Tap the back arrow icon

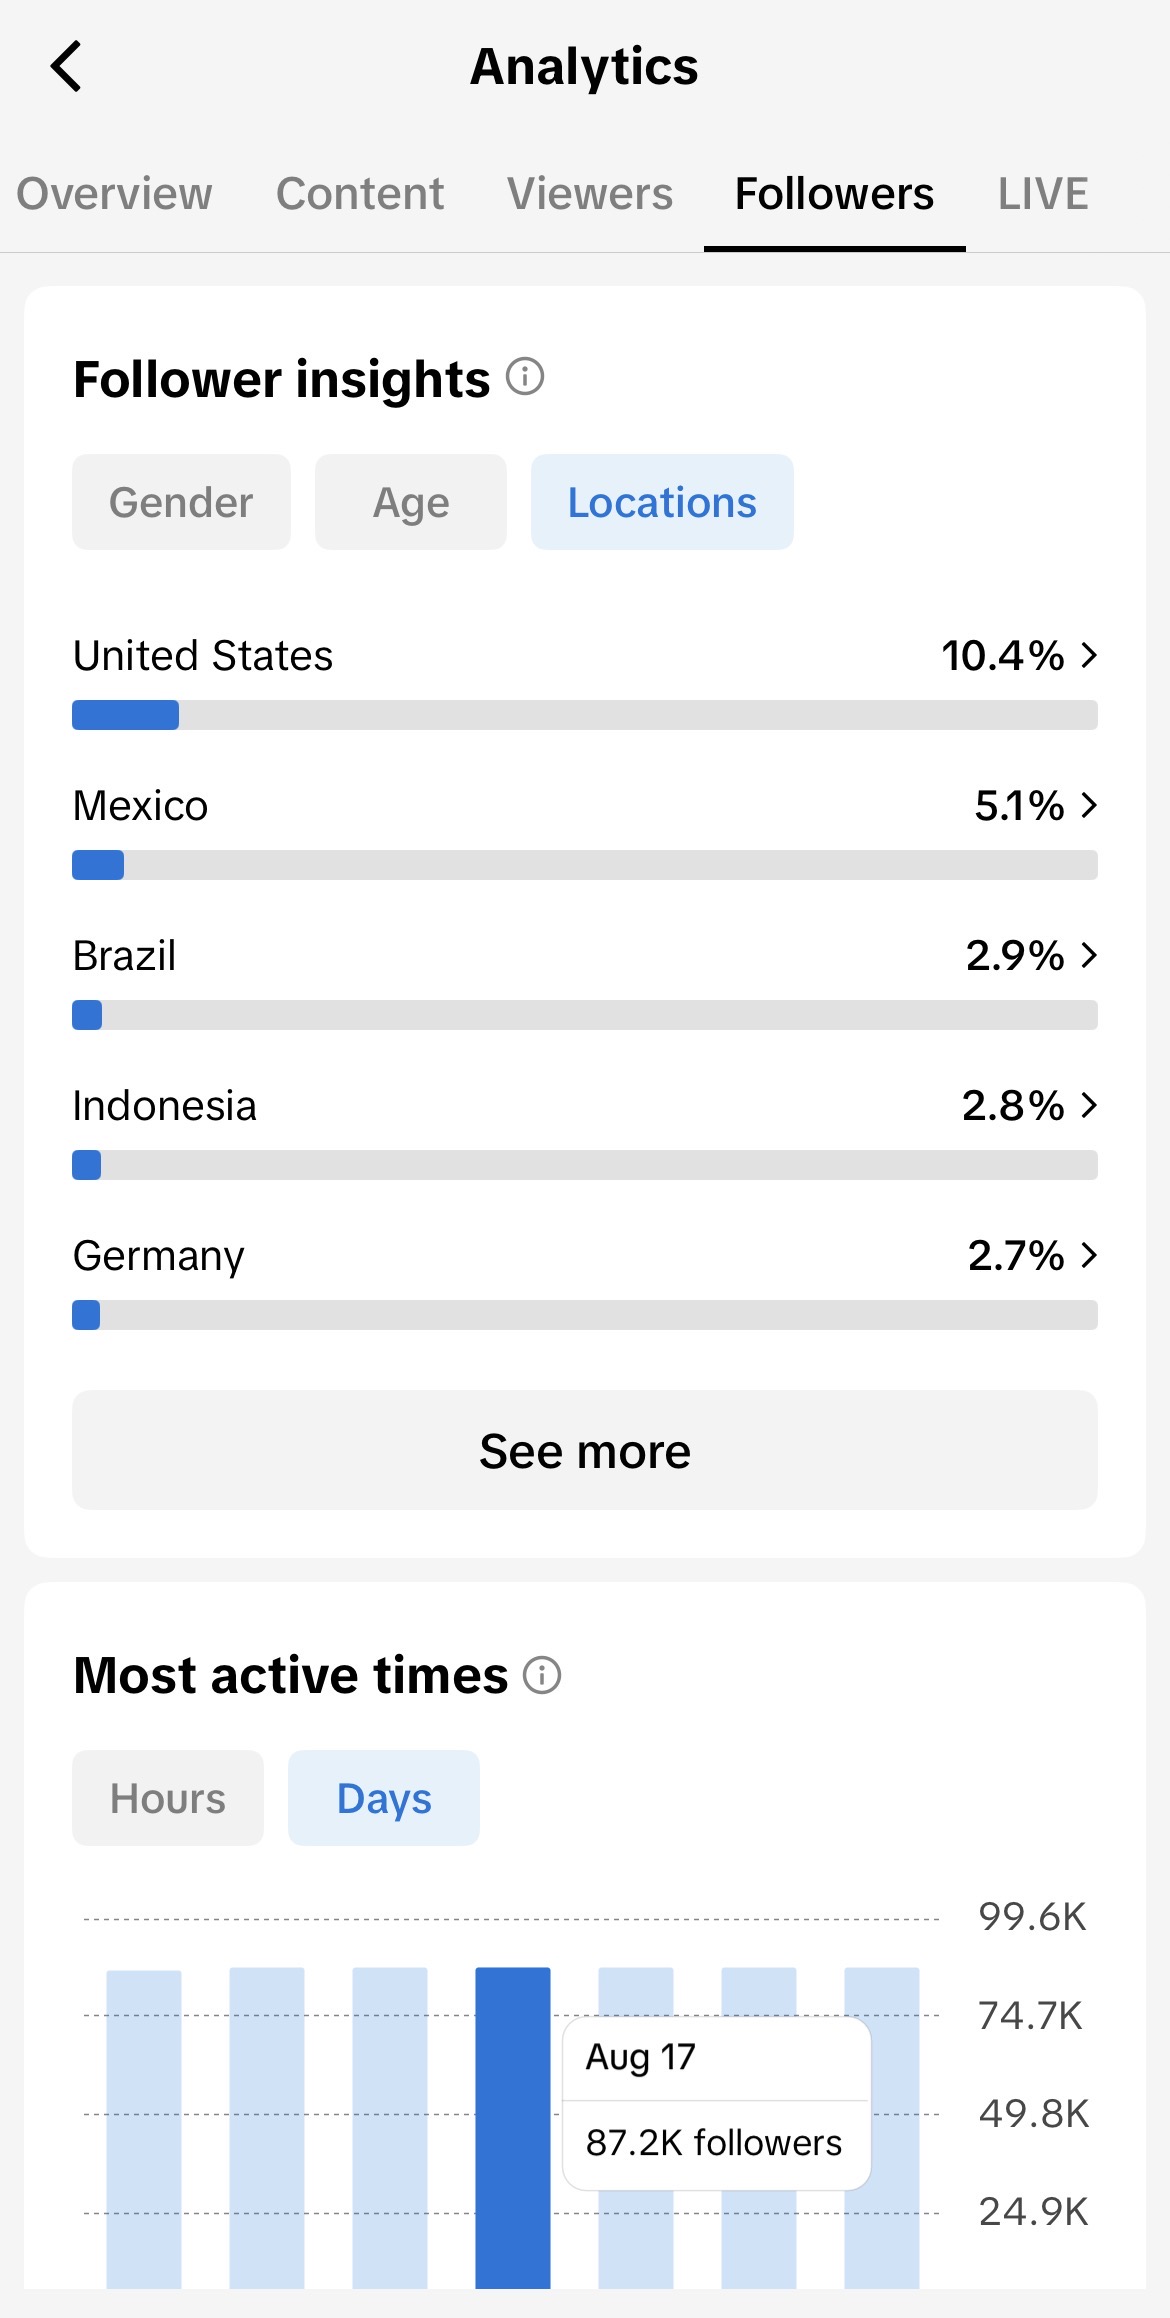pyautogui.click(x=66, y=67)
